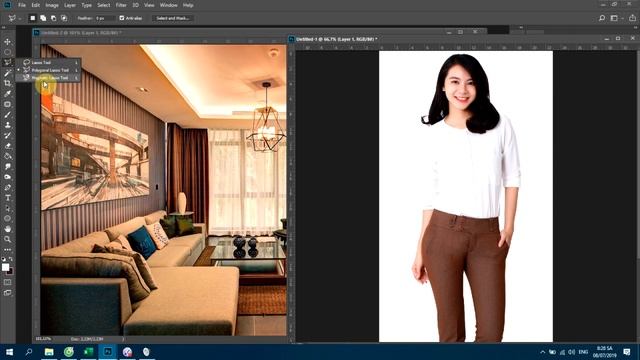Open the Select menu
640x360 pixels.
[103, 5]
